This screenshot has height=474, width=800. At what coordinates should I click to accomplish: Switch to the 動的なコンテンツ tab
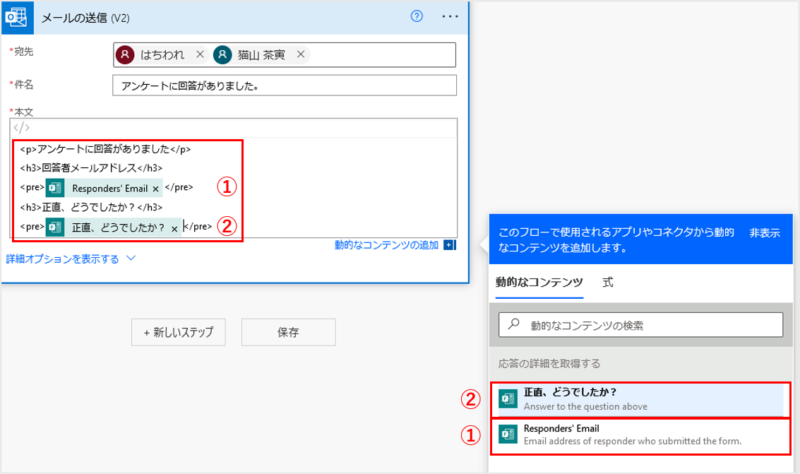click(539, 283)
